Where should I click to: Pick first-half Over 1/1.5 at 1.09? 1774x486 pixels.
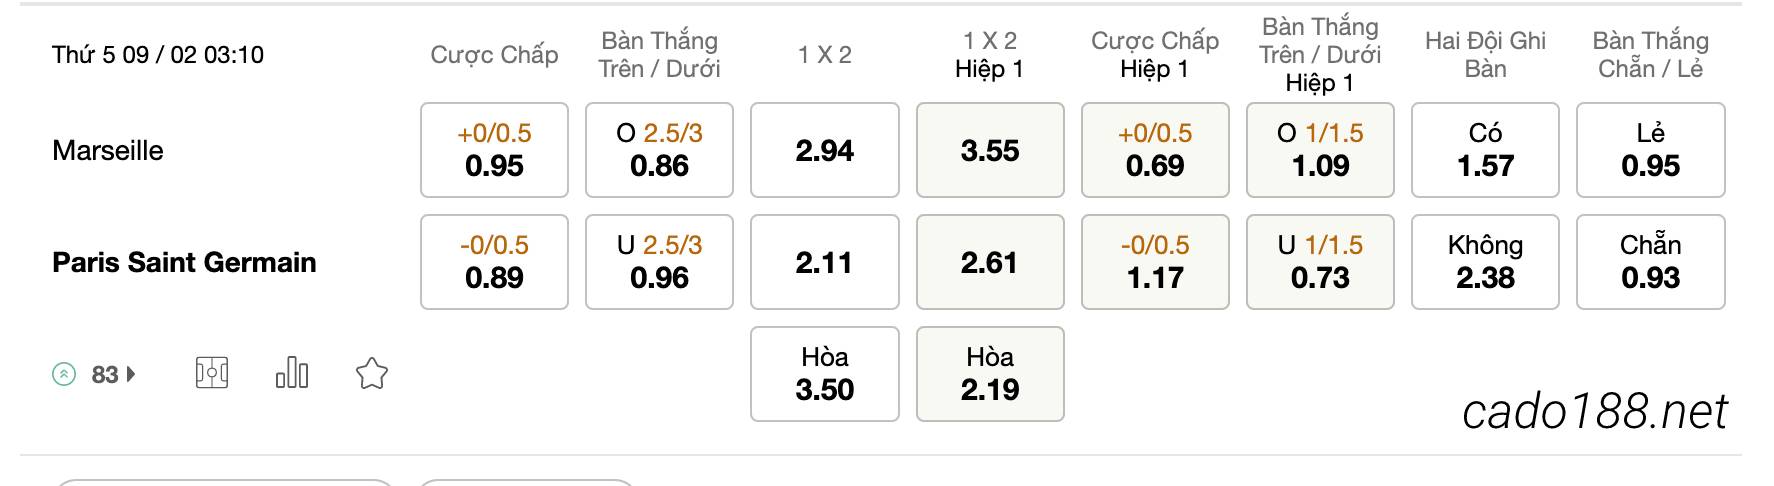[1320, 150]
